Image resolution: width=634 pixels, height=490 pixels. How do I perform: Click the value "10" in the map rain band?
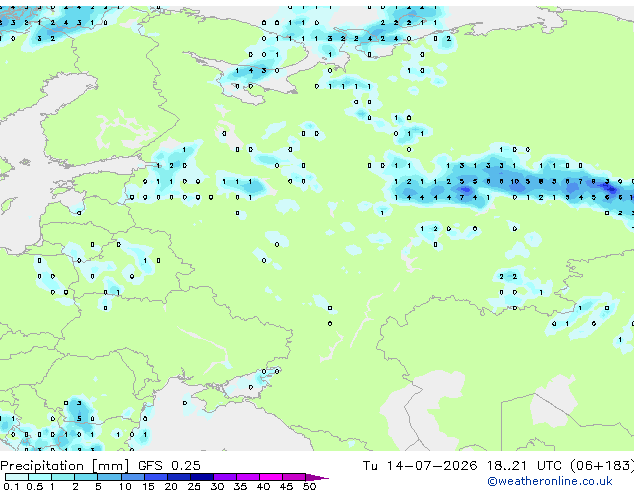(514, 182)
